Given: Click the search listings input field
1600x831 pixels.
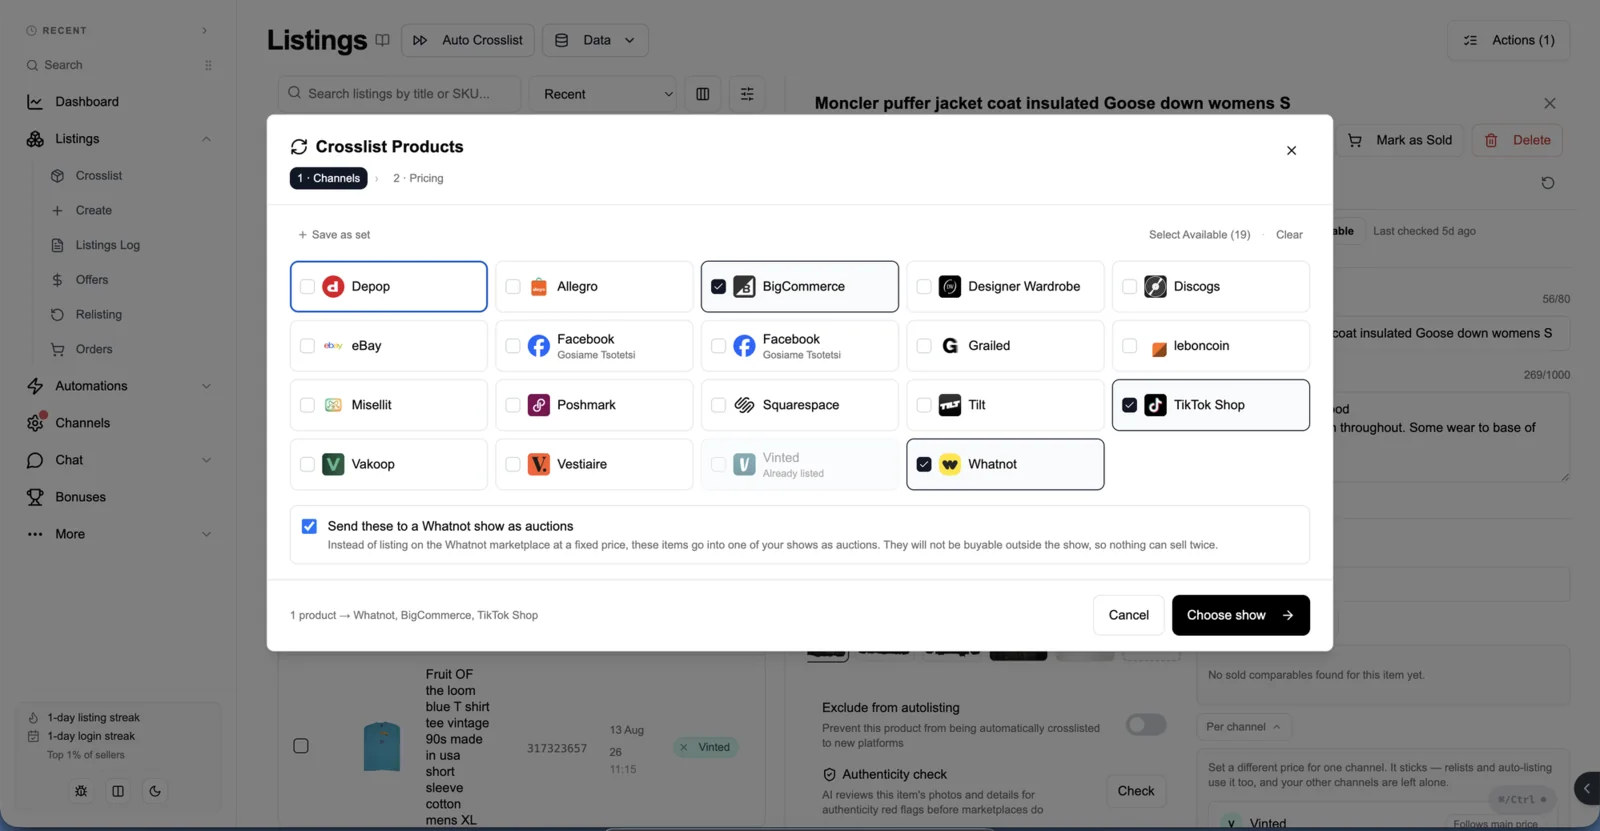Looking at the screenshot, I should [x=399, y=94].
